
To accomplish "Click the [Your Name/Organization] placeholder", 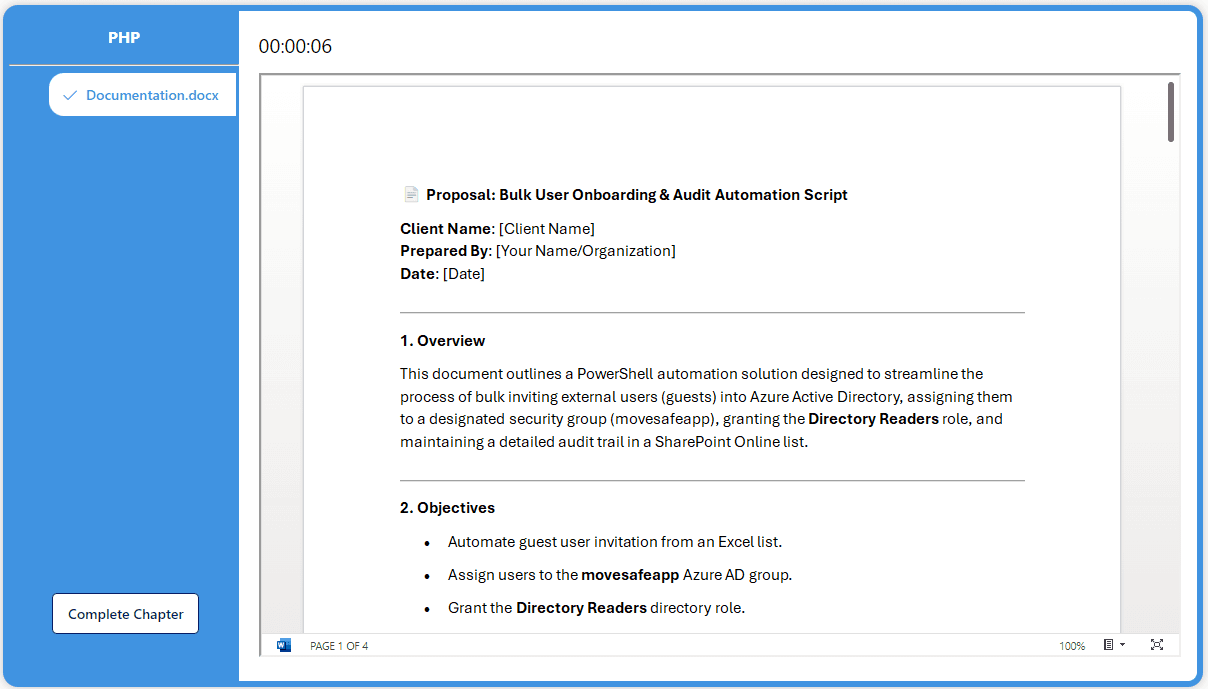I will pyautogui.click(x=586, y=251).
